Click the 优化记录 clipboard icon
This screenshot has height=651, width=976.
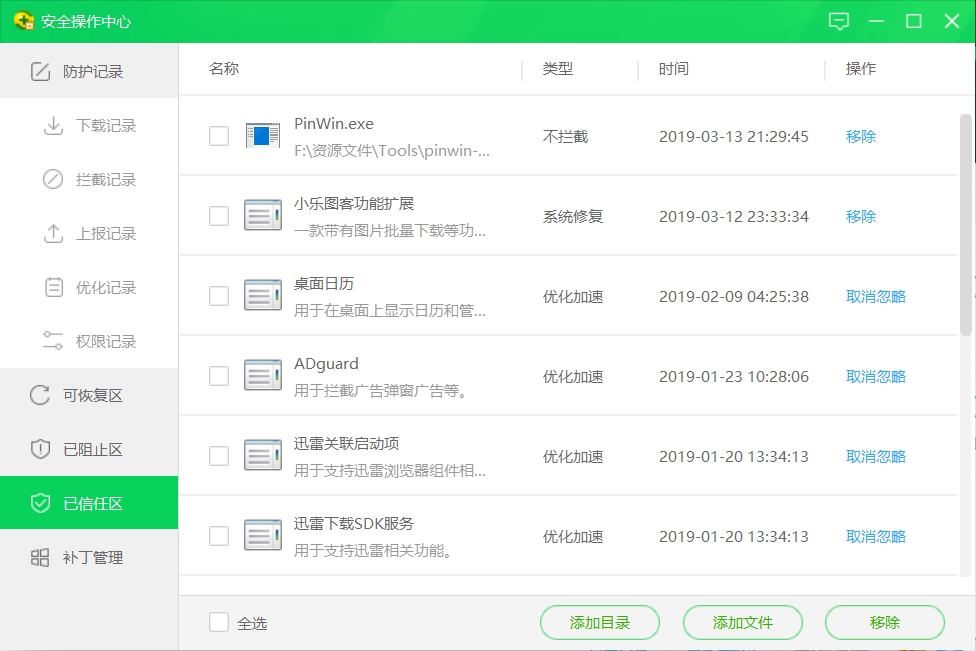coord(54,288)
